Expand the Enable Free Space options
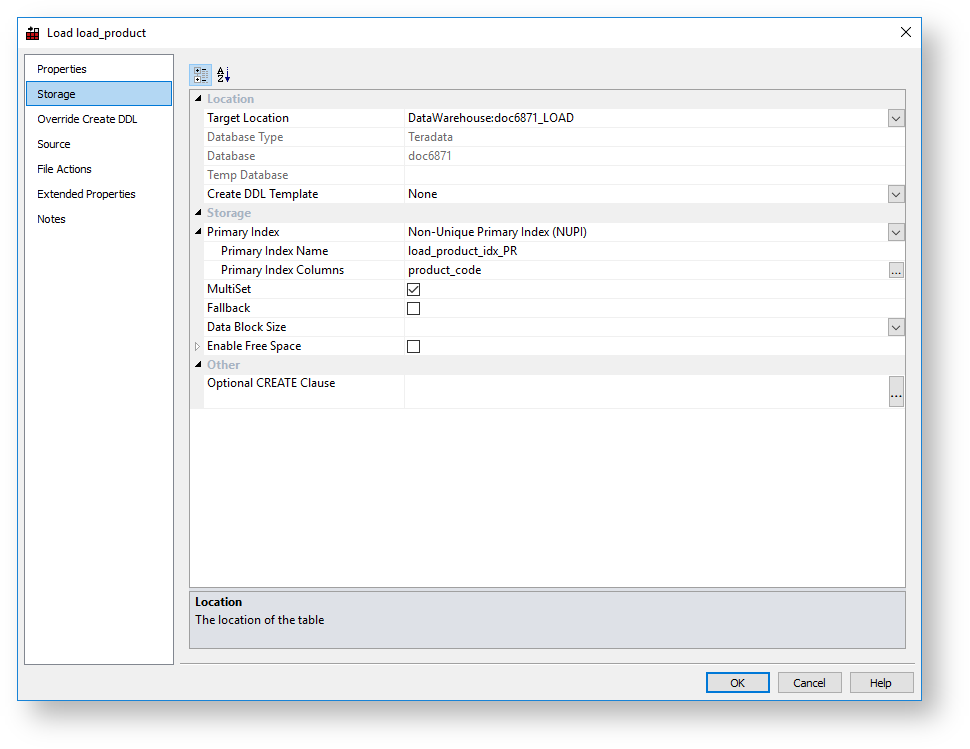The width and height of the screenshot is (970, 749). [x=197, y=346]
